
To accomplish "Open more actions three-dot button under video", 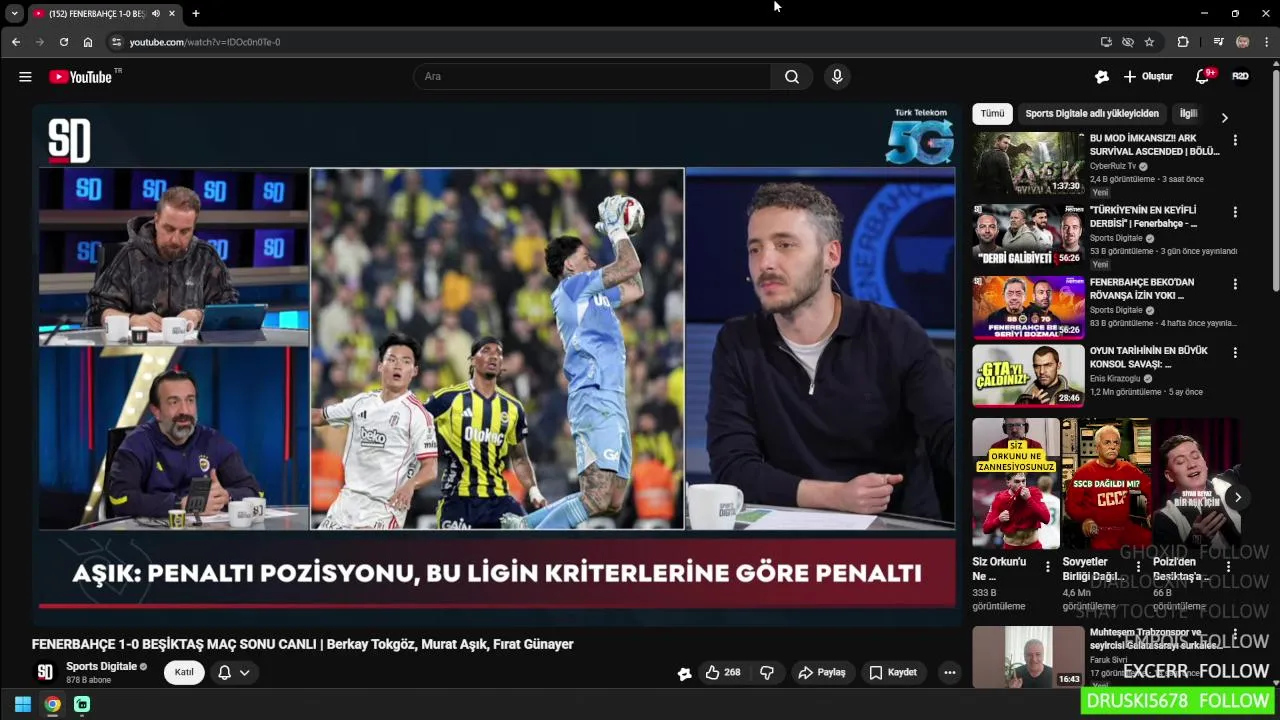I will (x=950, y=673).
